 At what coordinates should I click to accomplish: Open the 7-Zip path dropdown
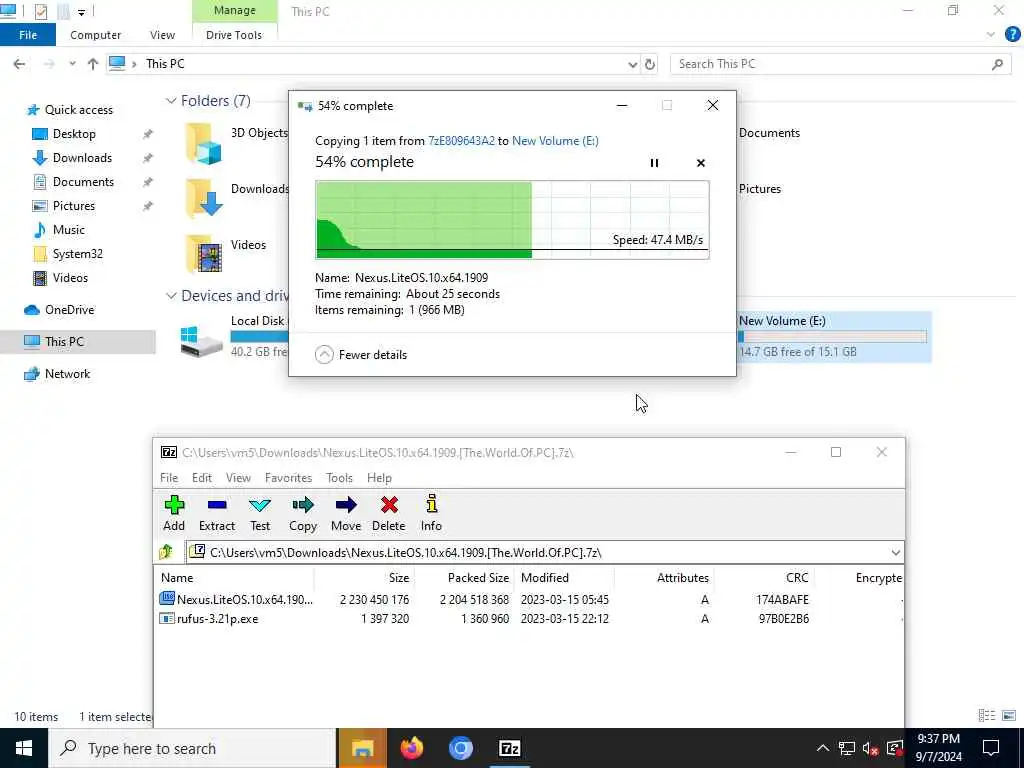[895, 552]
